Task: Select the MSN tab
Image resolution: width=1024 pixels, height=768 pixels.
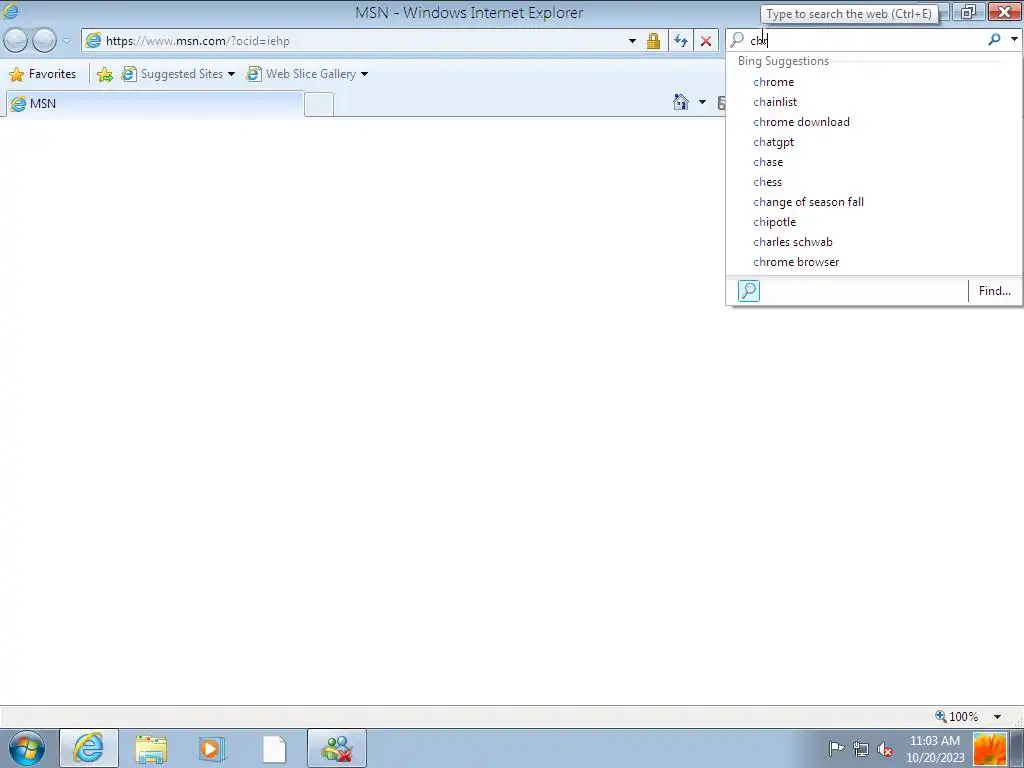Action: tap(155, 104)
